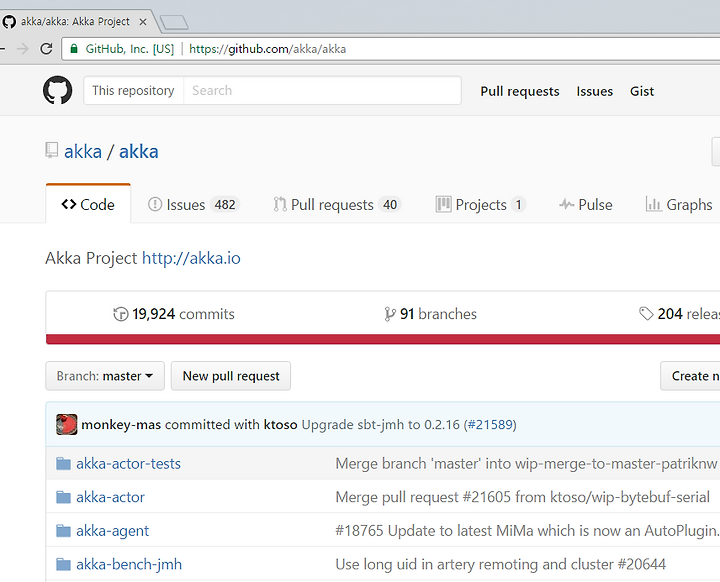Open a new browser tab
This screenshot has width=720, height=582.
[174, 22]
